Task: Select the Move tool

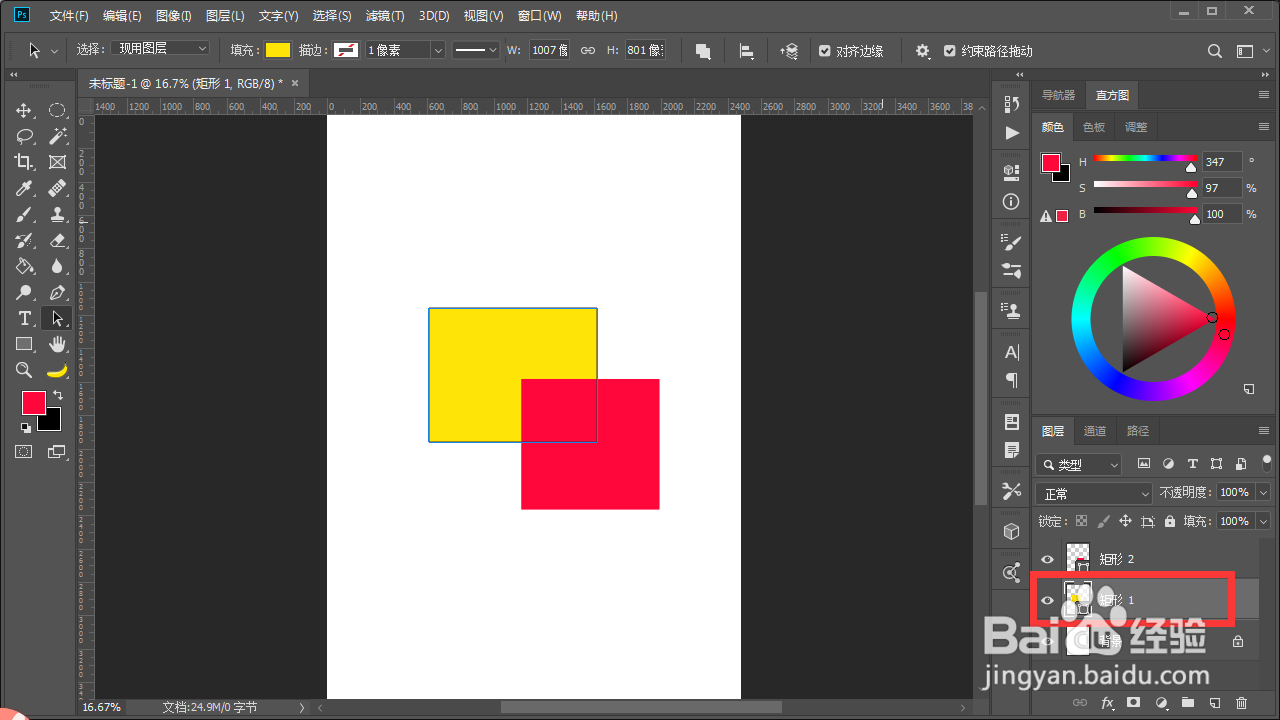Action: (24, 110)
